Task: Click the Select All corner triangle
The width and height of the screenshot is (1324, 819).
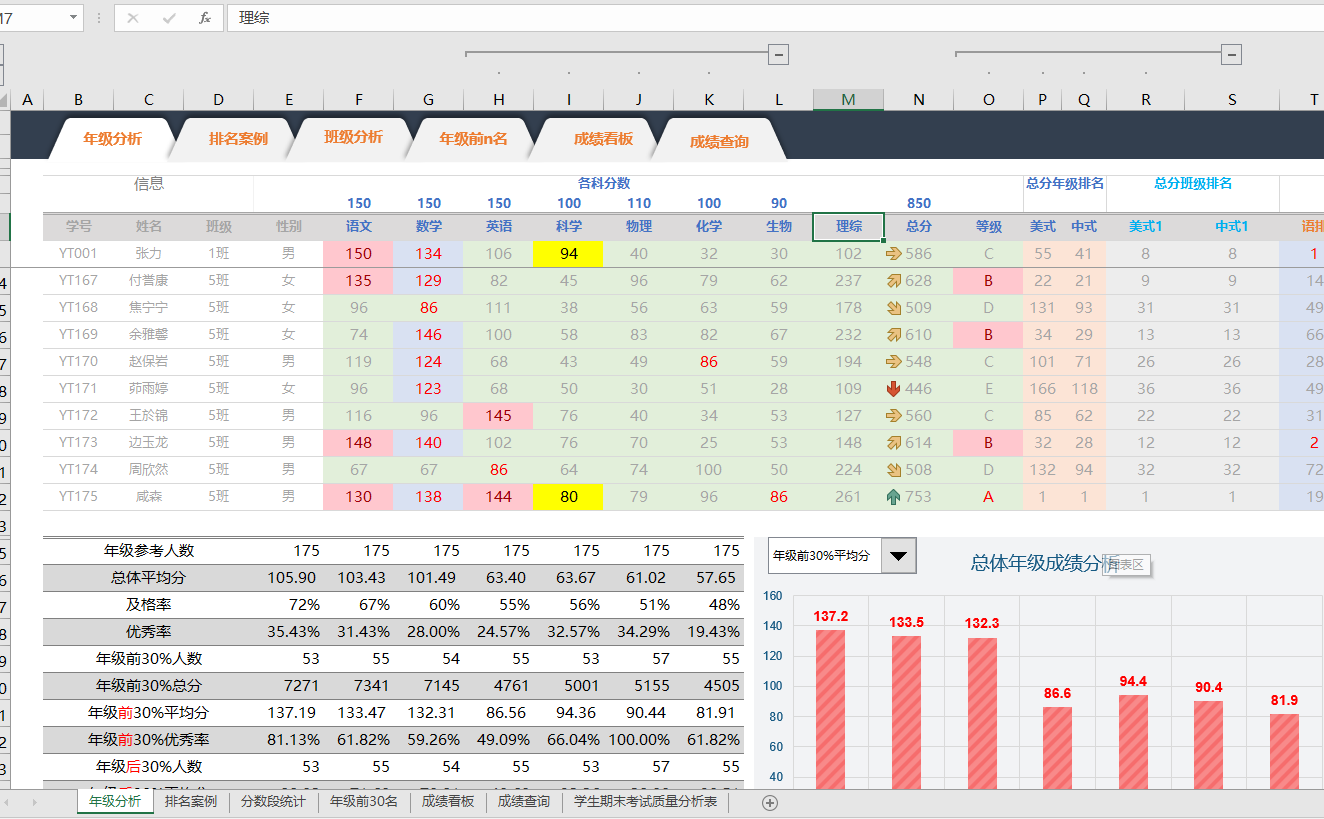Action: [4, 100]
